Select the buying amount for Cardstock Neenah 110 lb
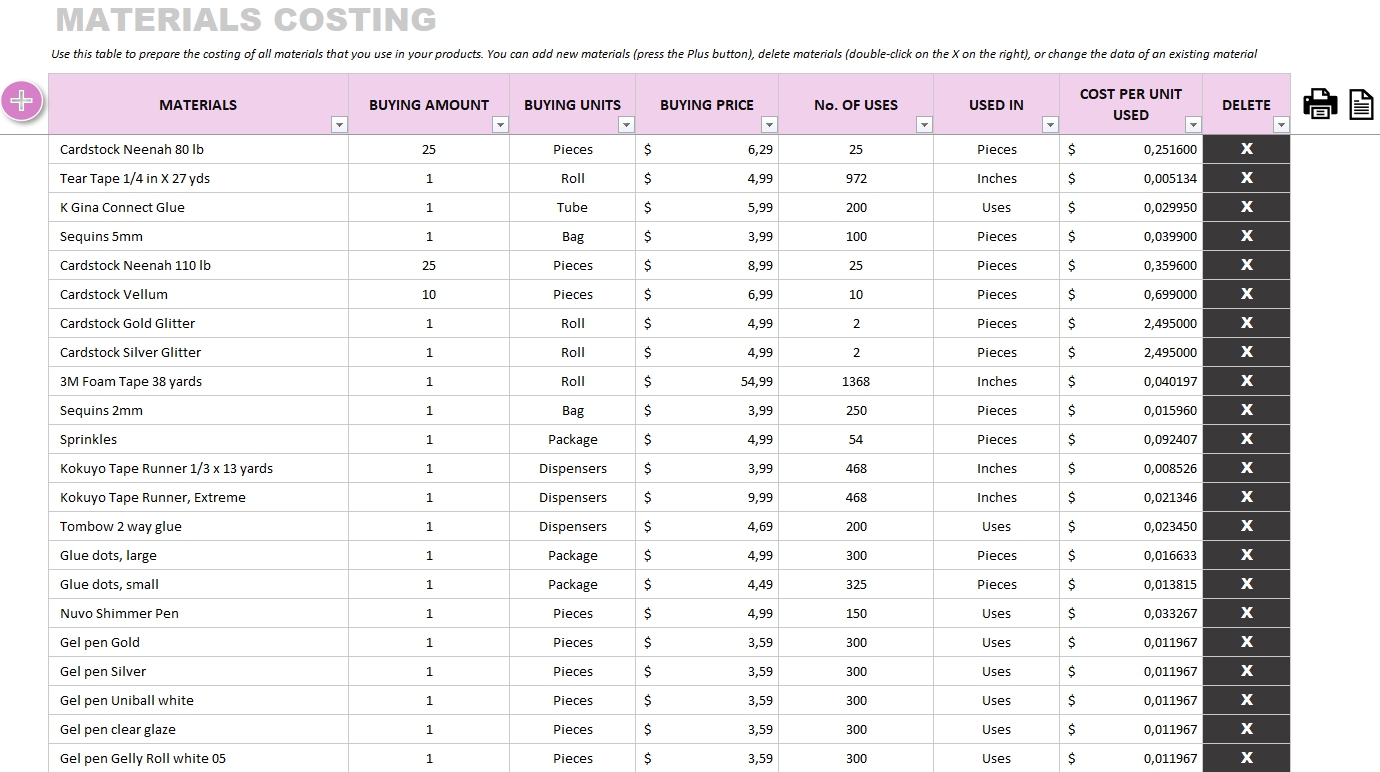1380x772 pixels. 428,265
